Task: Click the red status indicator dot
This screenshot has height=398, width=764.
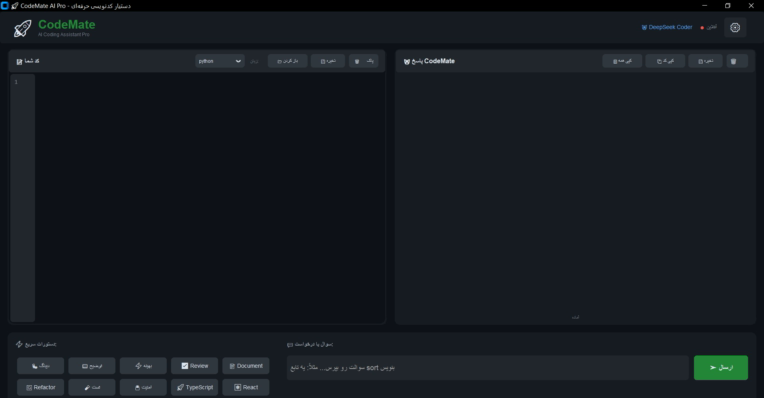Action: (x=702, y=28)
